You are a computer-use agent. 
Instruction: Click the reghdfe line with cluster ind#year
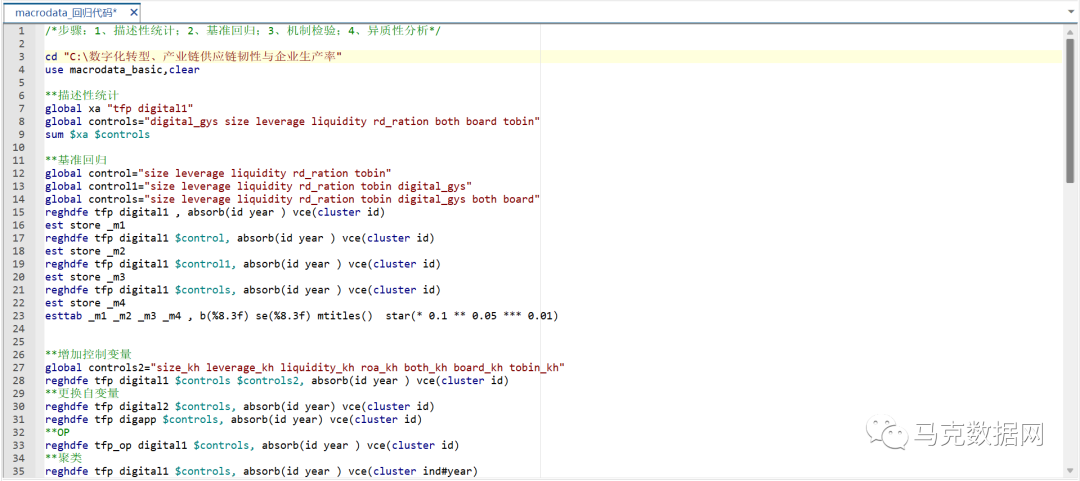click(261, 471)
